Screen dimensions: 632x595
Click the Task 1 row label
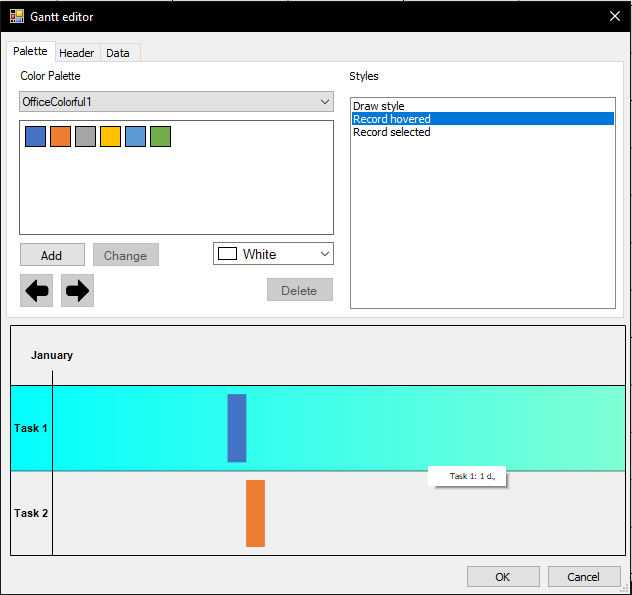31,428
